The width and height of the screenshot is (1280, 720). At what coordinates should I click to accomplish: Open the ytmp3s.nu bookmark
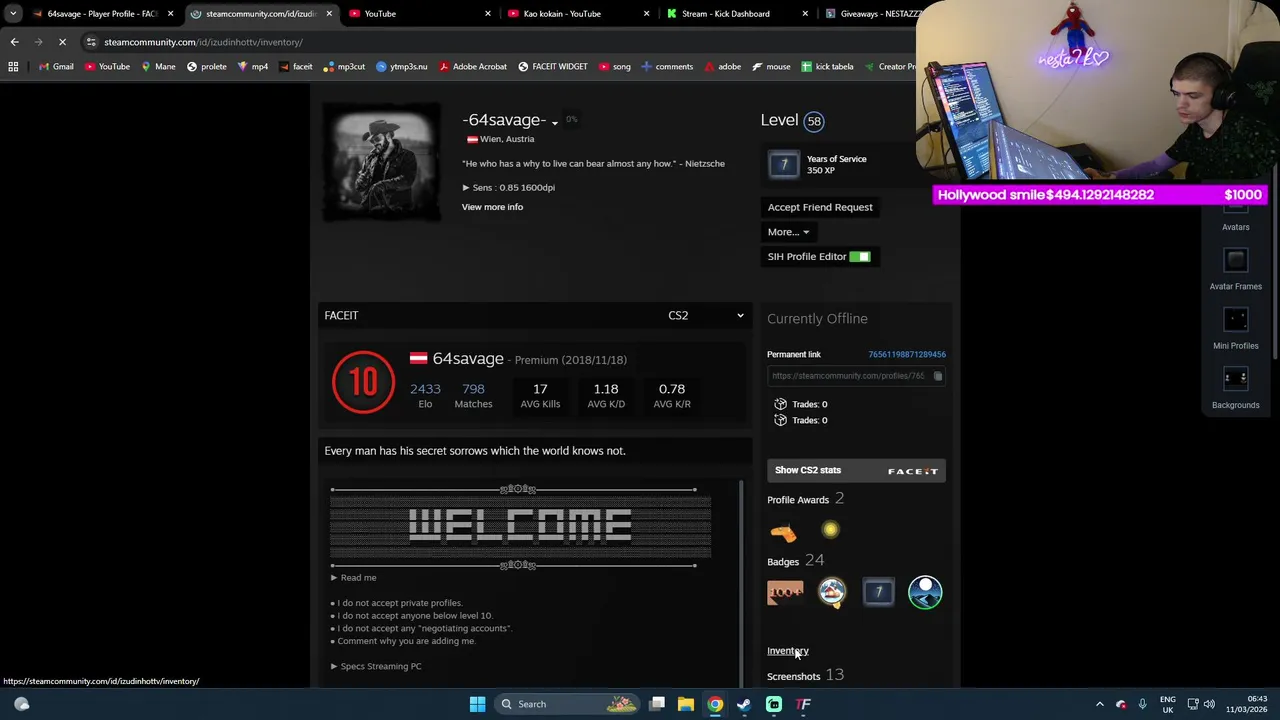(401, 67)
